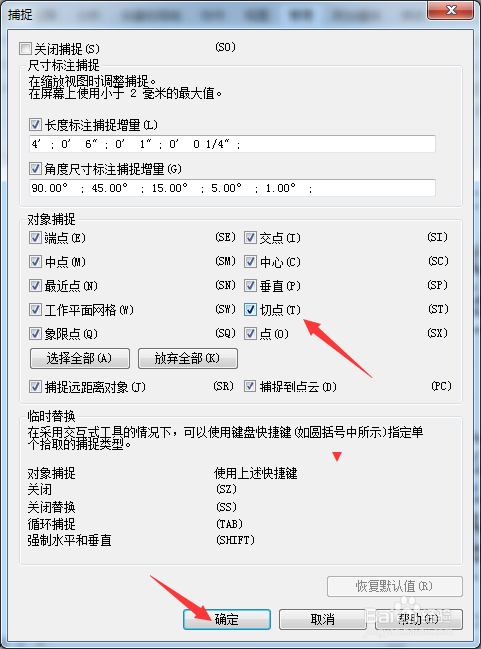This screenshot has height=649, width=481.
Task: Toggle 捕捉远距离对象 (J) checkbox
Action: point(35,387)
